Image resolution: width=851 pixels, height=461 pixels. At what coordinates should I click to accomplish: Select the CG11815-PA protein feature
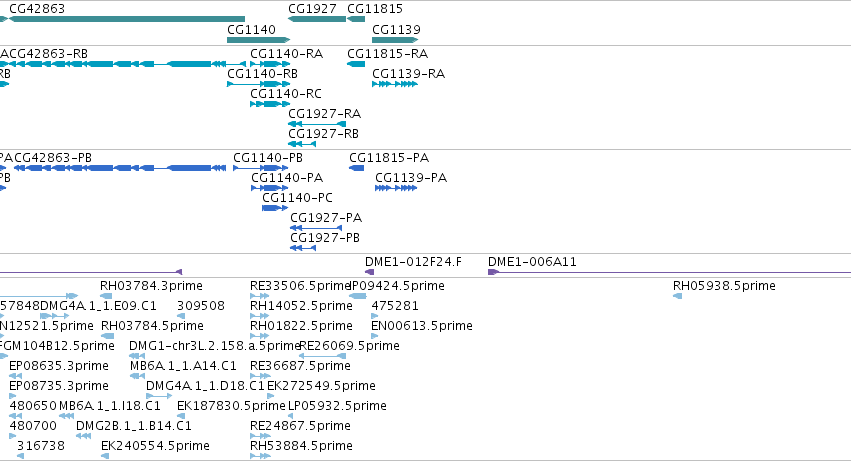click(357, 168)
